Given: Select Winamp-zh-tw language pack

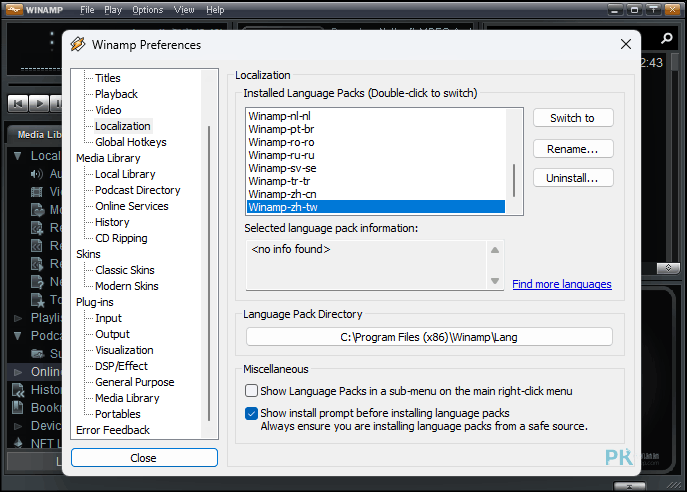Looking at the screenshot, I should [375, 207].
